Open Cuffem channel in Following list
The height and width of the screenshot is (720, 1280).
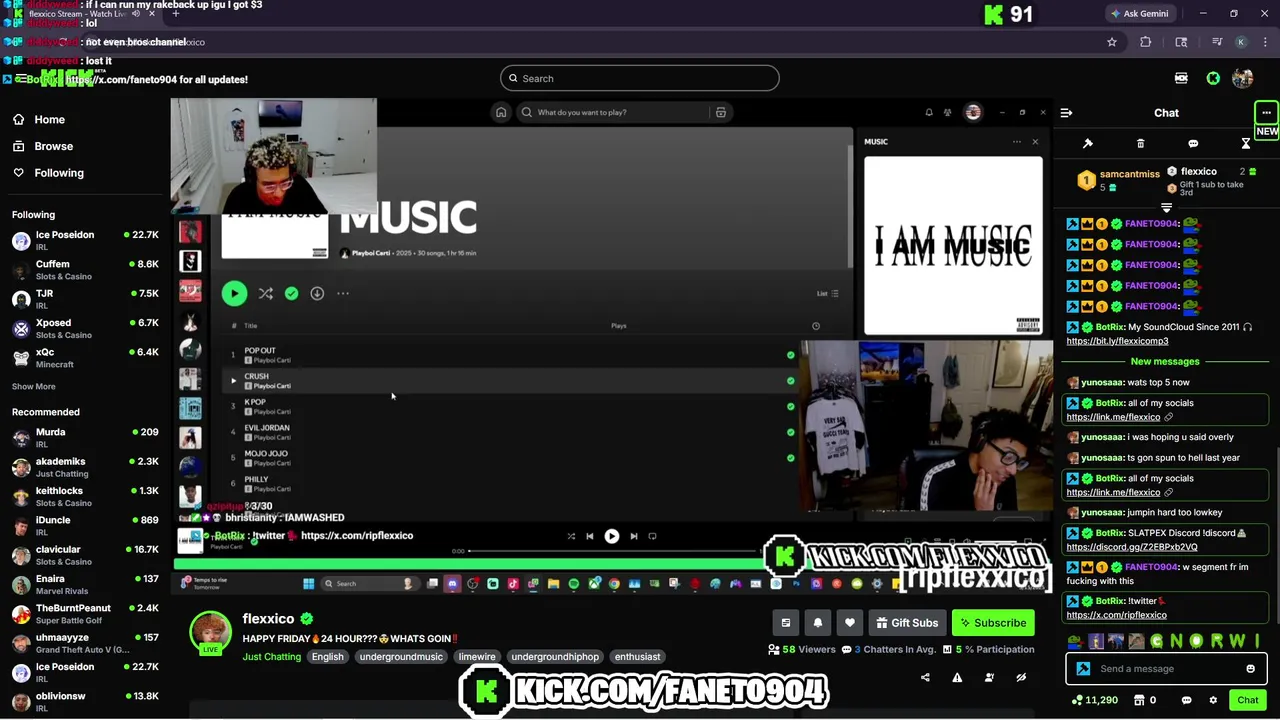tap(85, 270)
